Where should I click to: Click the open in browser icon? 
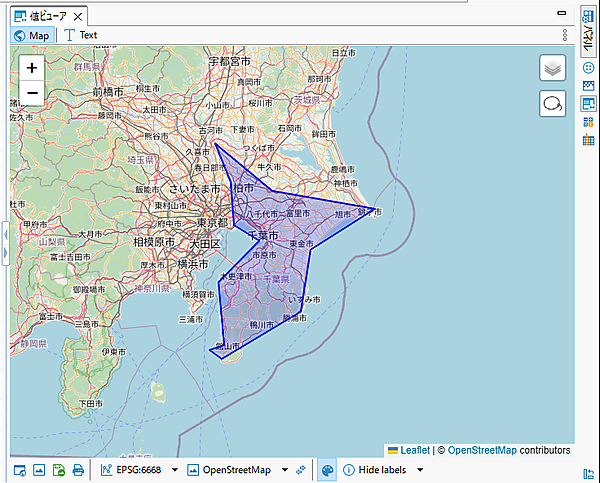pos(20,470)
